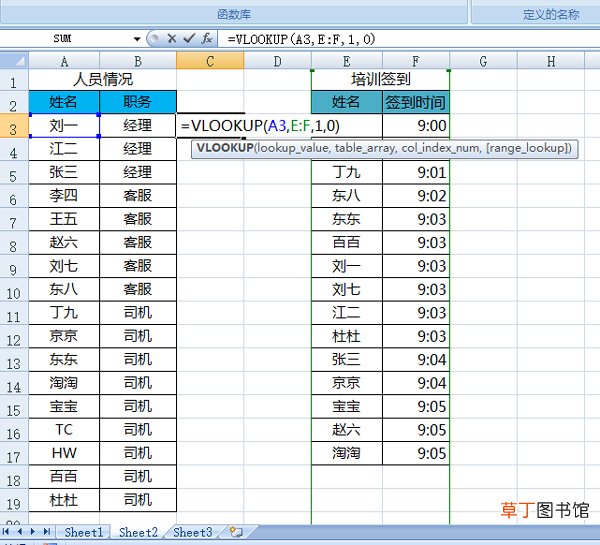600x545 pixels.
Task: Click [range_lookup] argument in tooltip
Action: pos(527,148)
